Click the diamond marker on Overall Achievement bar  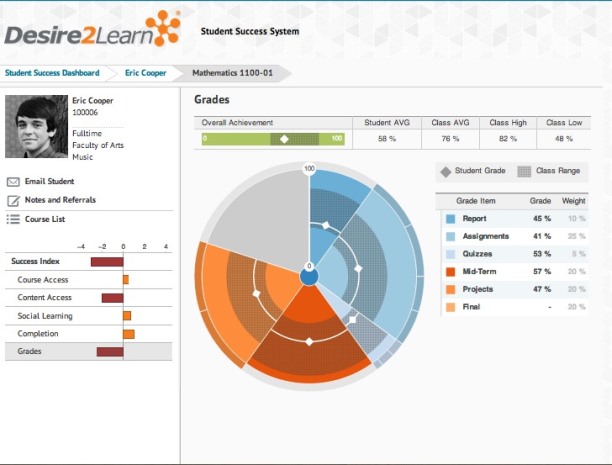click(x=284, y=138)
